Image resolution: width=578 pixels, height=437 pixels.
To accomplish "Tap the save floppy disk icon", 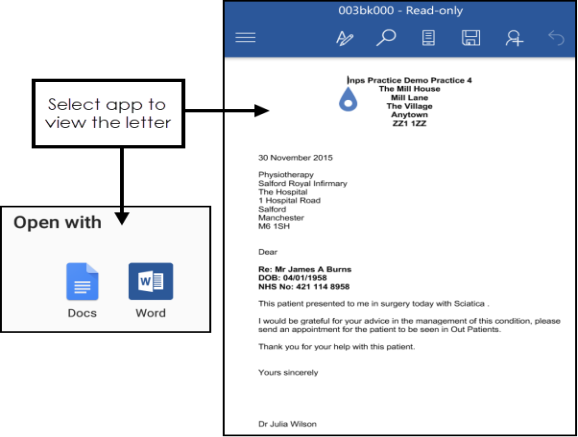I will click(x=471, y=38).
